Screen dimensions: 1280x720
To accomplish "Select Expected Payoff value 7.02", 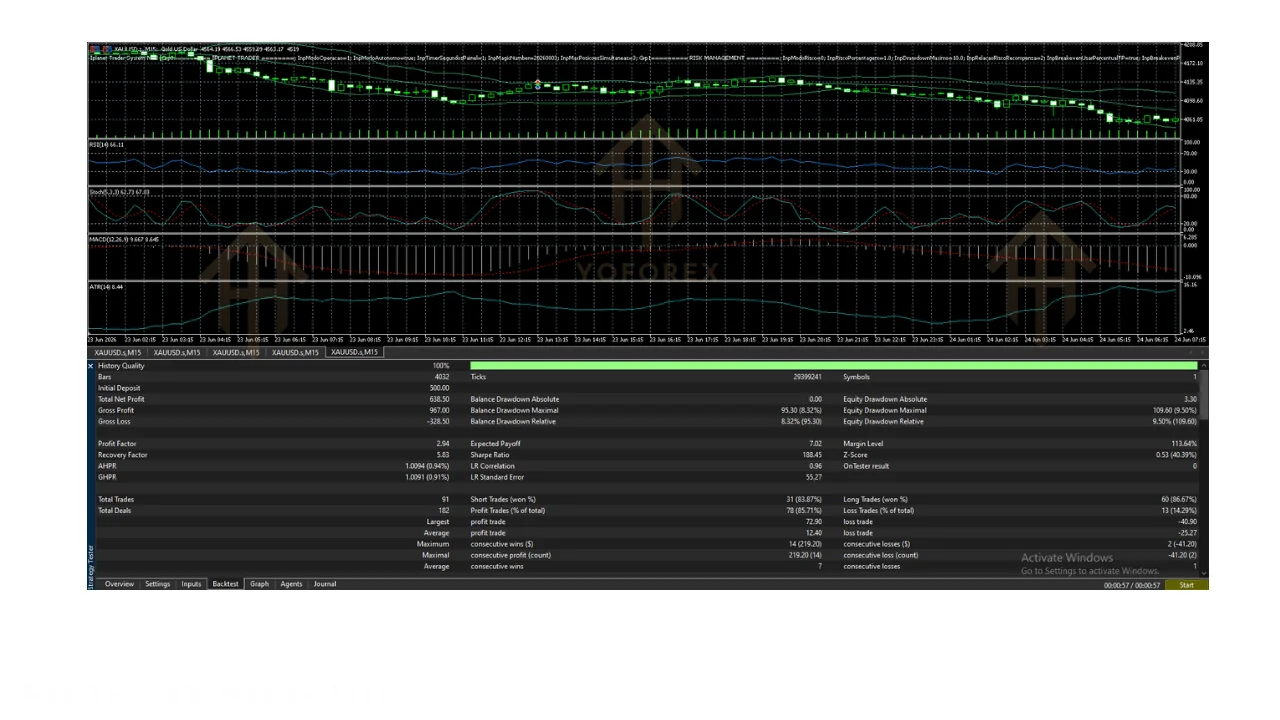I will pyautogui.click(x=815, y=443).
